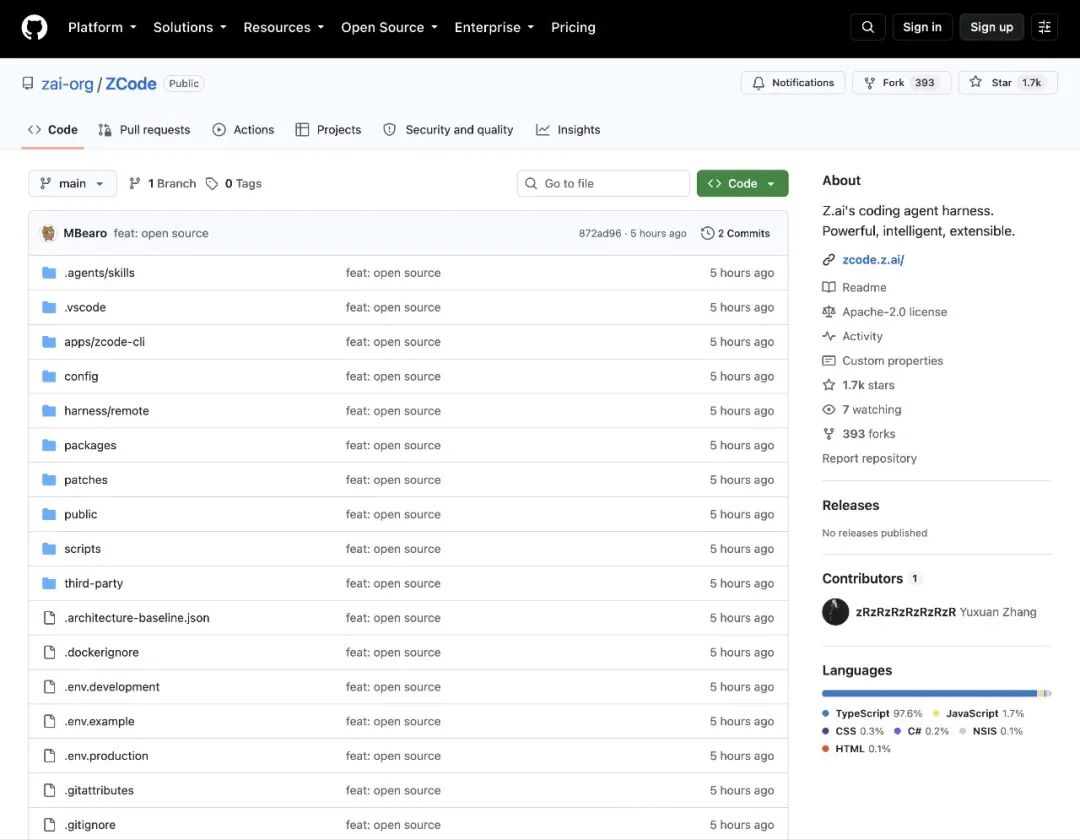Open the .env.example file
The image size is (1080, 840).
click(100, 721)
